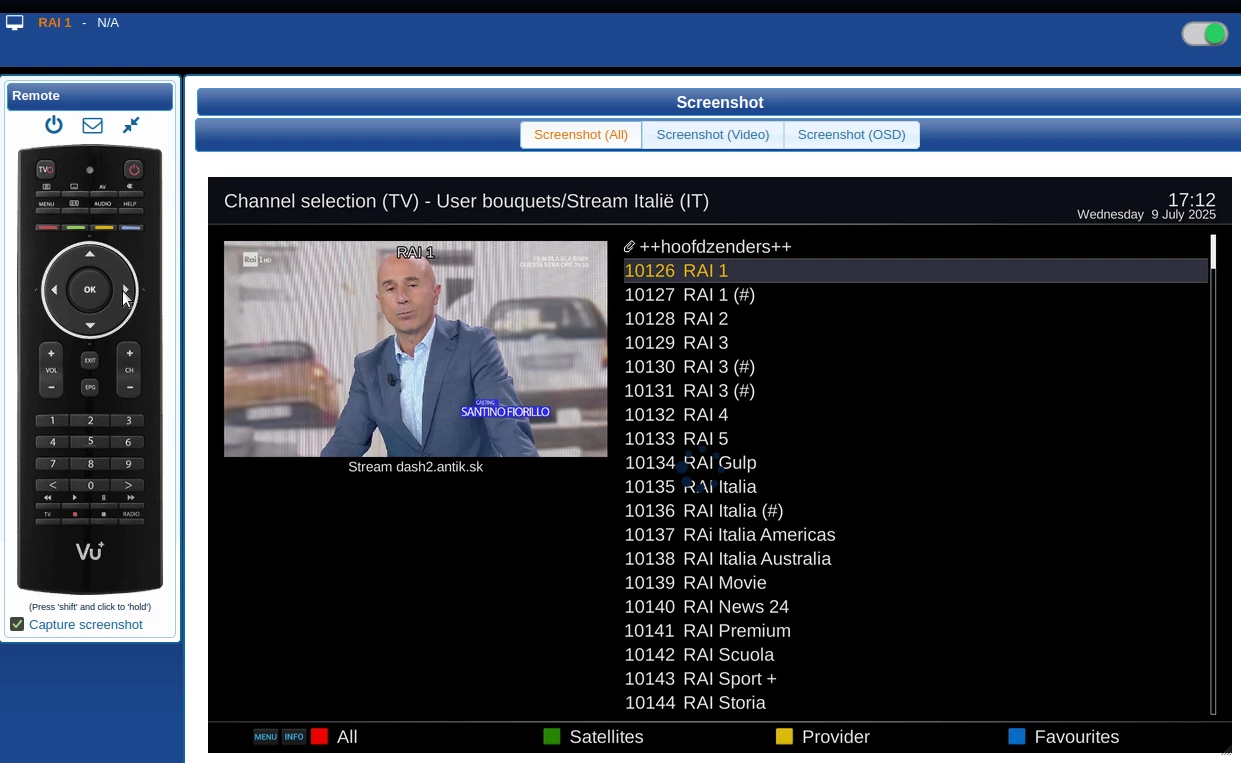The width and height of the screenshot is (1241, 763).
Task: Click the AUDIO key on the remote
Action: [102, 207]
